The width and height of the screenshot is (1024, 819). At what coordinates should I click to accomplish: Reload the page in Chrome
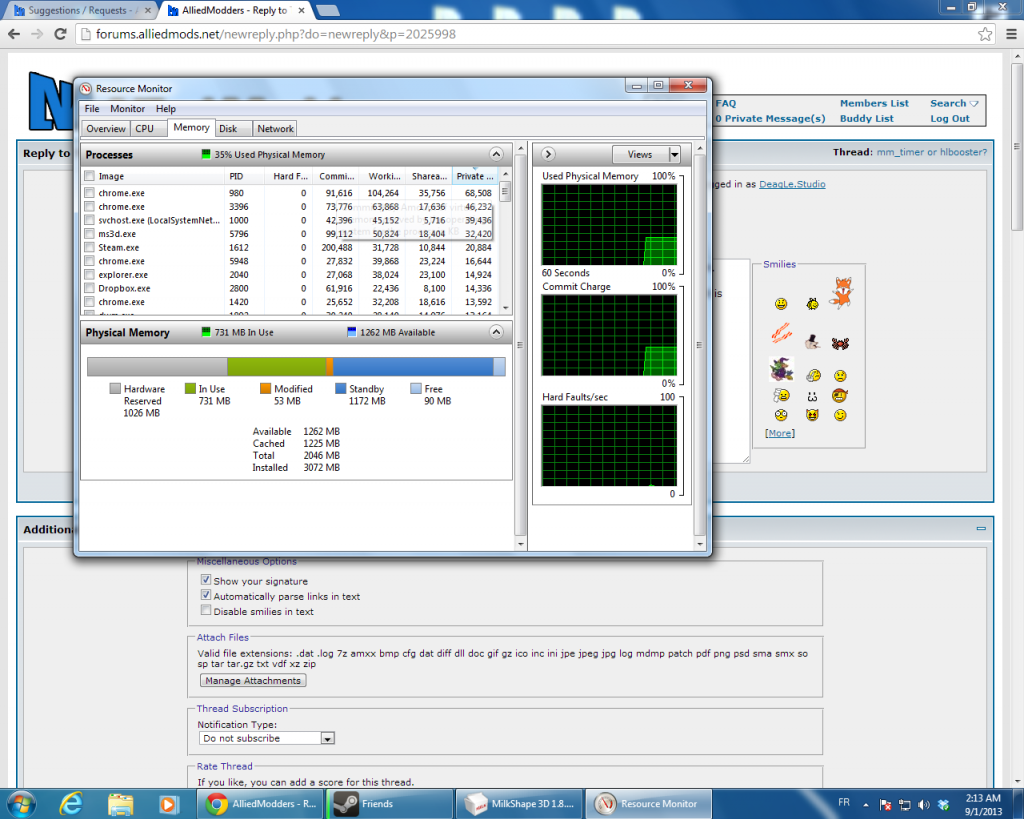[x=60, y=34]
